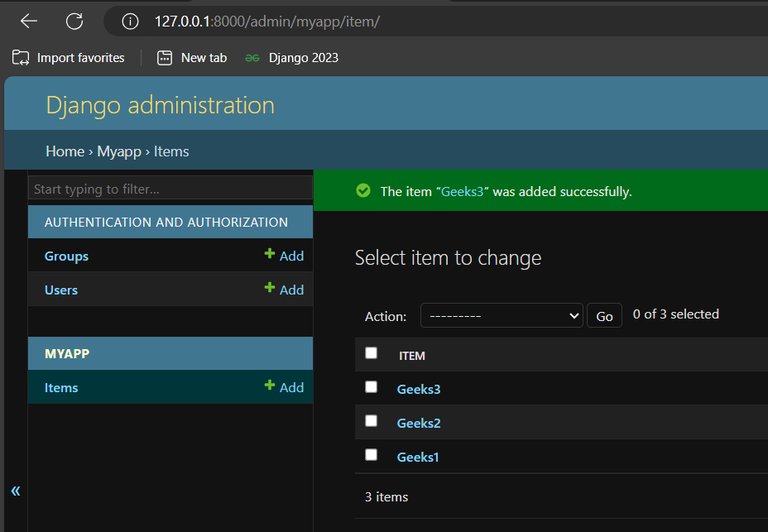Open the Django 2023 bookmark

[x=292, y=58]
